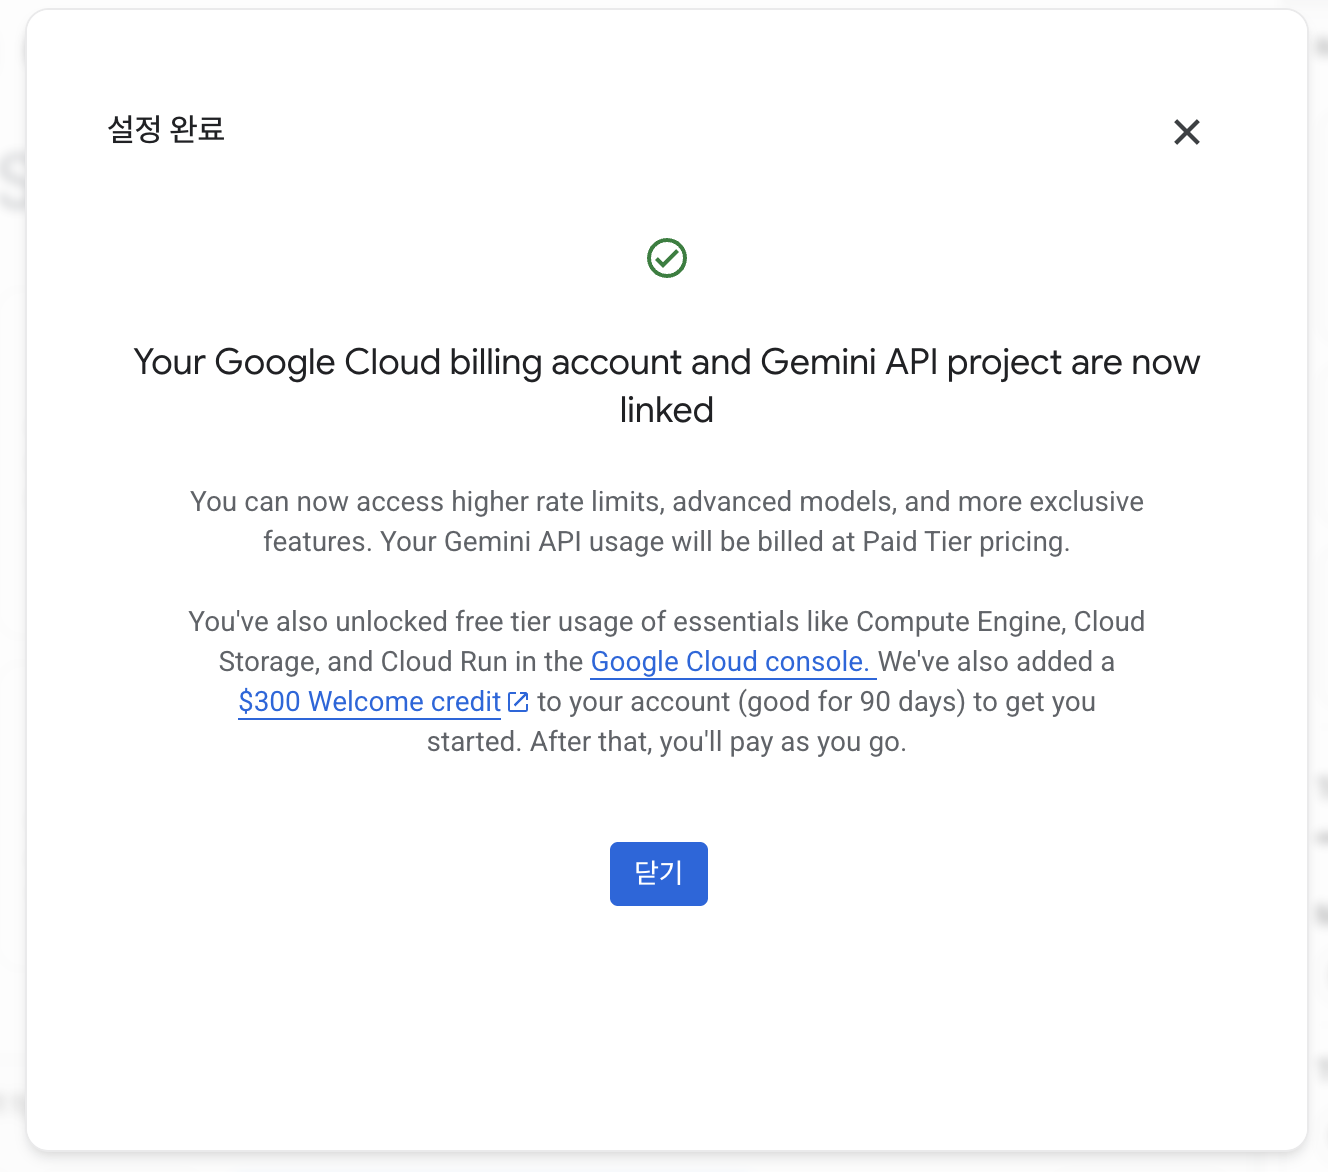
Task: Click the X close icon on the dialog
Action: [1186, 132]
